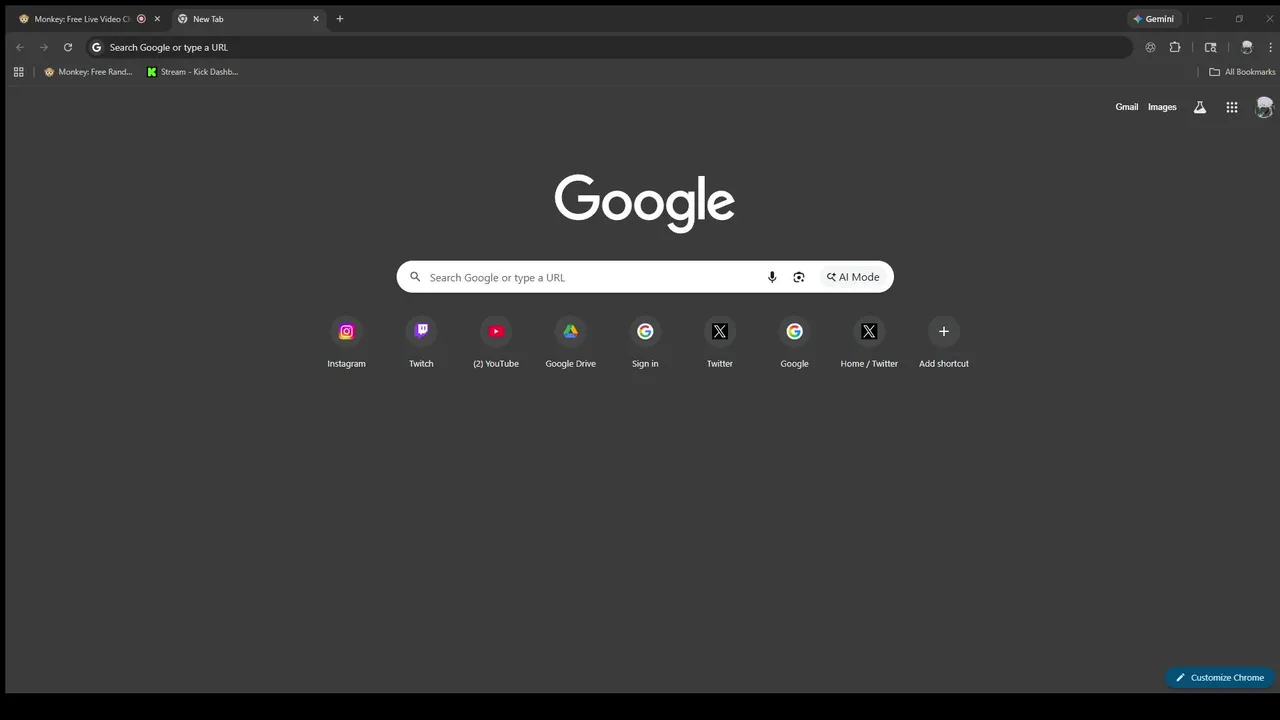Open the Stream - Kick Dashb... bookmark
The image size is (1280, 720).
[x=193, y=72]
